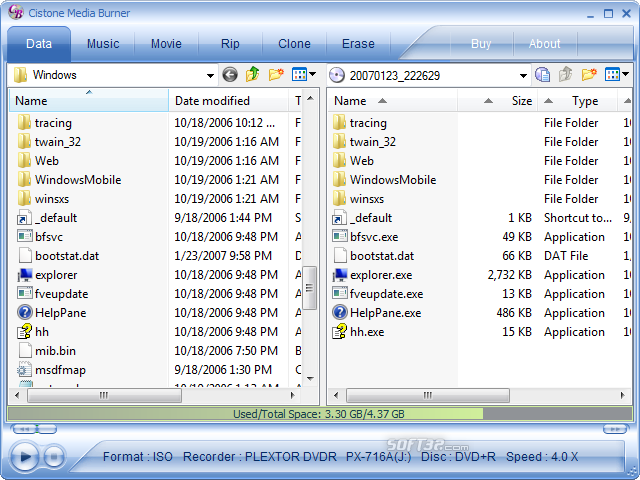This screenshot has height=480, width=640.
Task: Click left pane horizontal scrollbar thumb
Action: (x=104, y=395)
